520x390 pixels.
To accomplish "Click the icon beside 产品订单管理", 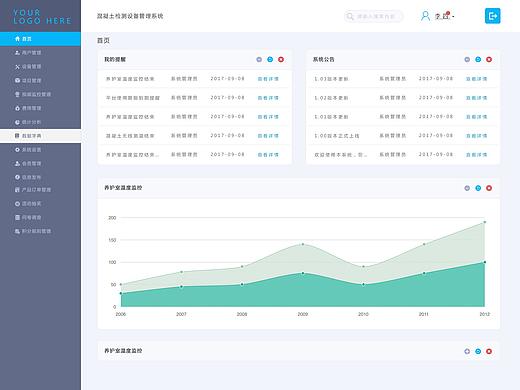I will click(x=17, y=190).
